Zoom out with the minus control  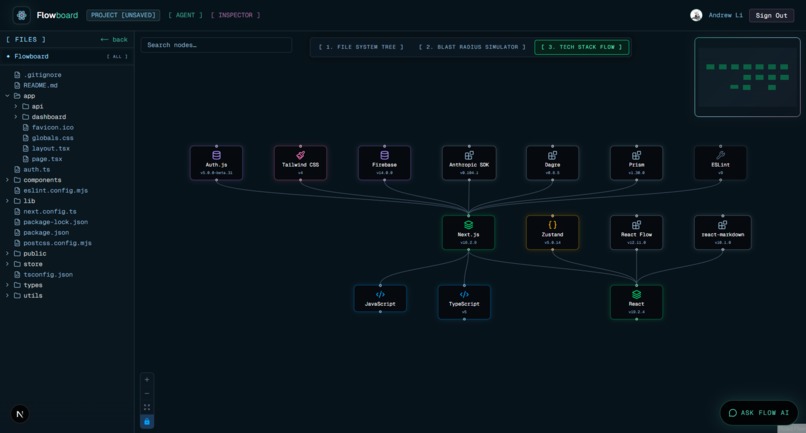[147, 393]
